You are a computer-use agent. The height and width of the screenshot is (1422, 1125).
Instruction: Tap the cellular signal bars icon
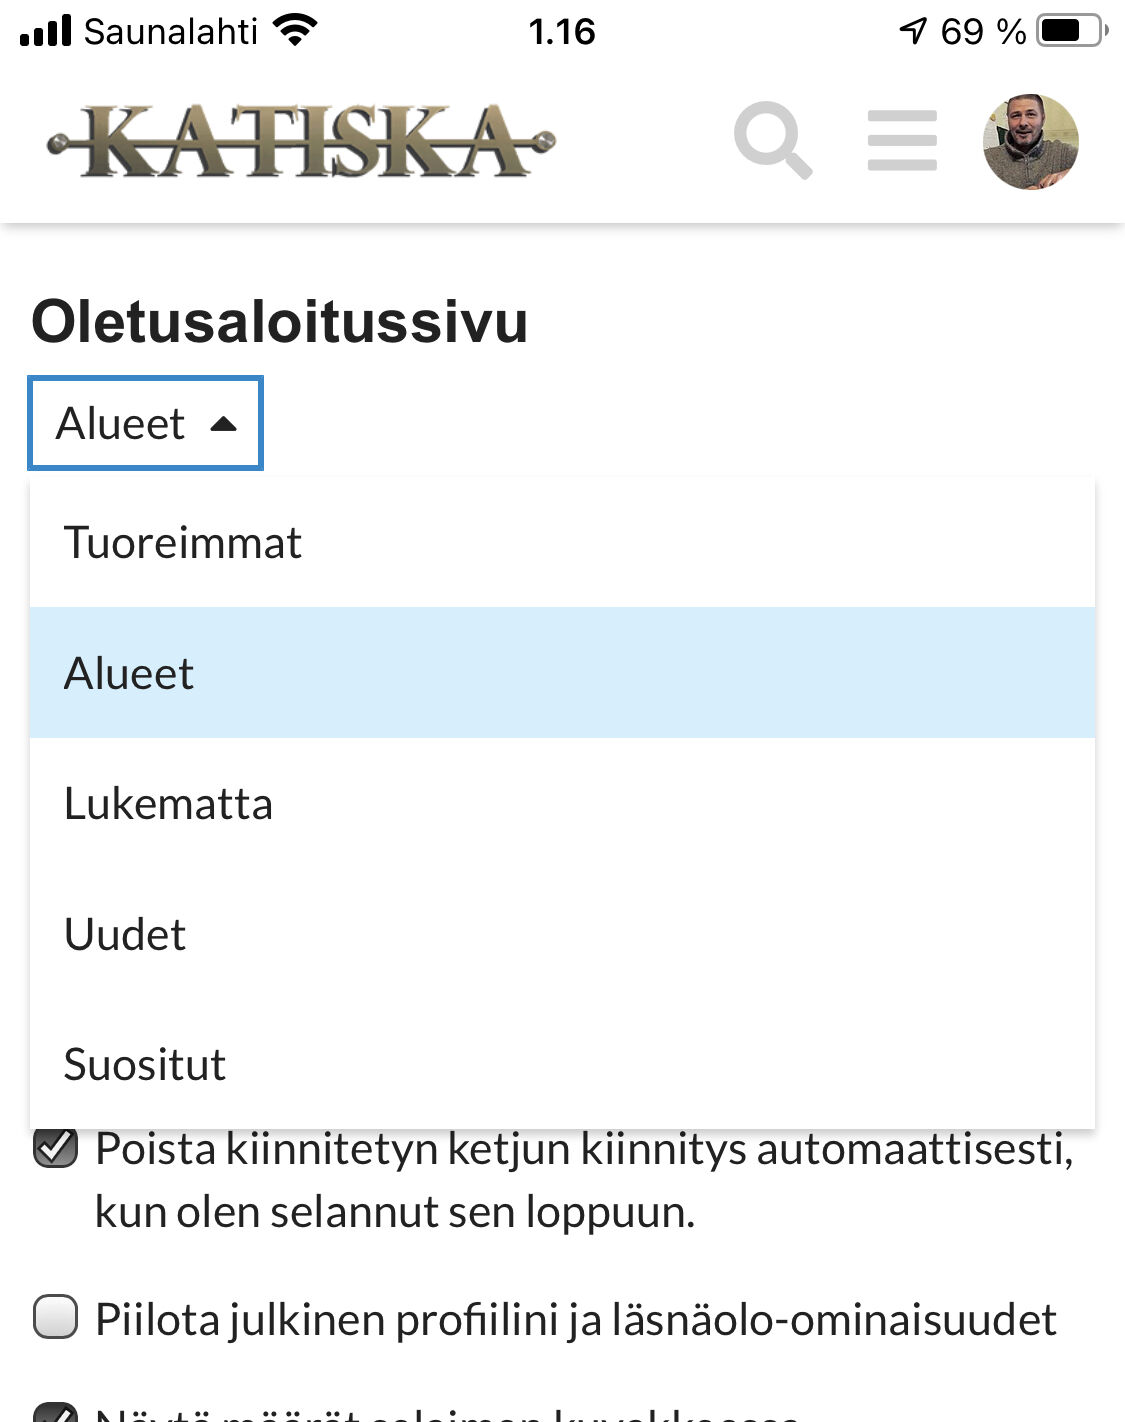46,31
